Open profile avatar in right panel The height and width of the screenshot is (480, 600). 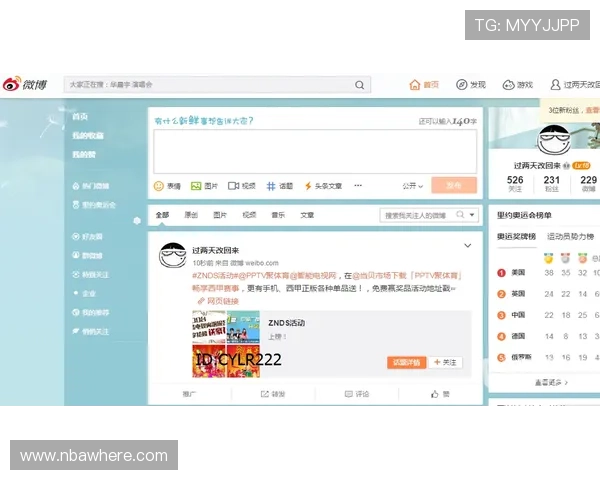(x=554, y=140)
